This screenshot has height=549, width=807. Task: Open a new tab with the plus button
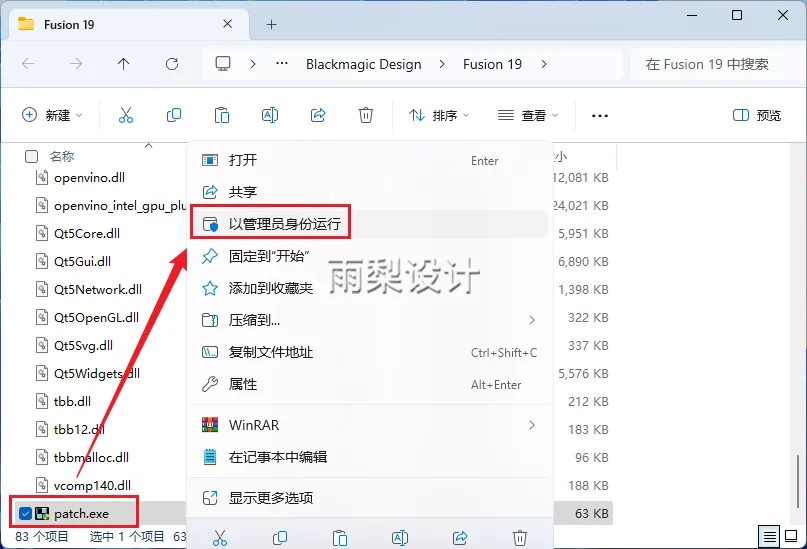point(271,24)
